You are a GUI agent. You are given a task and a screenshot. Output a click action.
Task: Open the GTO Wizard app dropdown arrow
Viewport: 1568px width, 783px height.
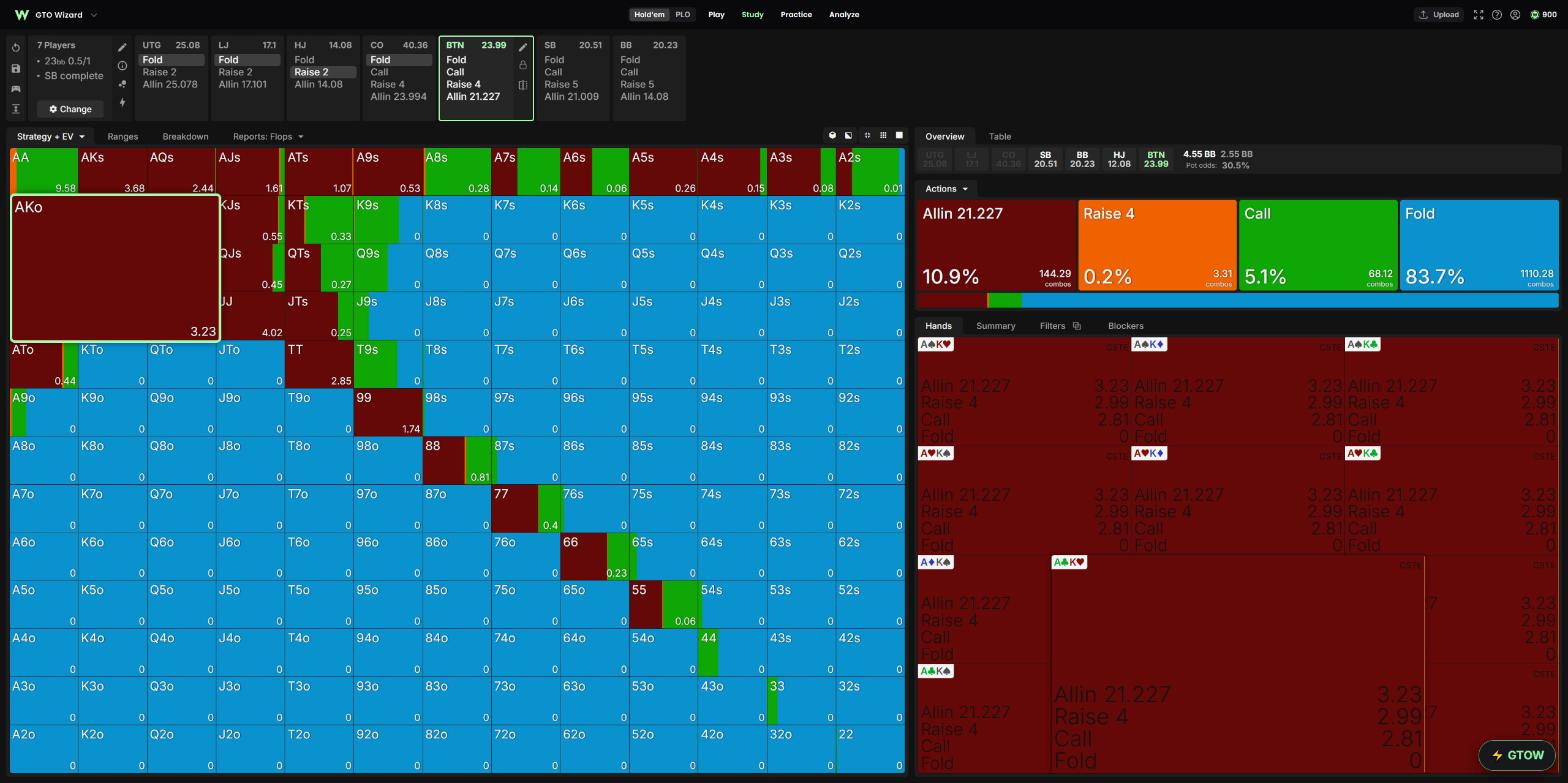point(94,15)
